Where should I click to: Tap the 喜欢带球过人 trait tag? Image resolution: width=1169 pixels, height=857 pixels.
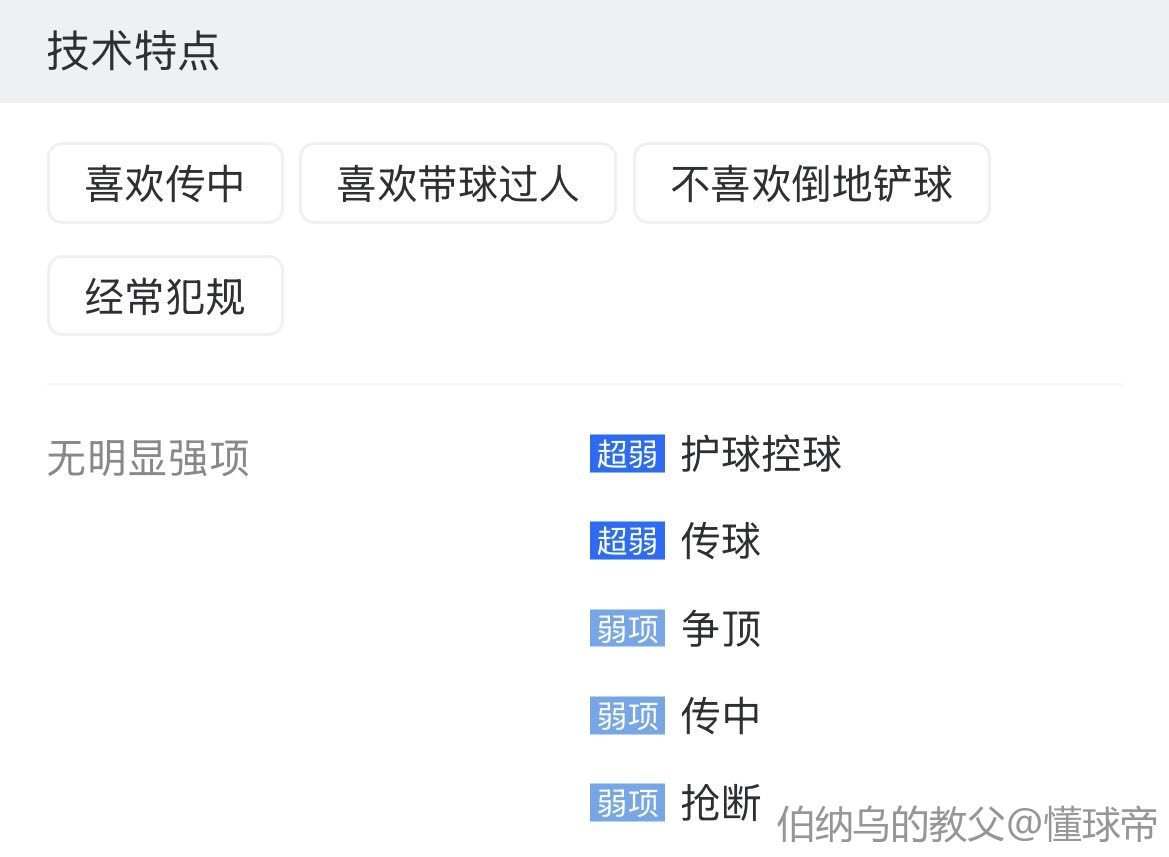pyautogui.click(x=457, y=184)
